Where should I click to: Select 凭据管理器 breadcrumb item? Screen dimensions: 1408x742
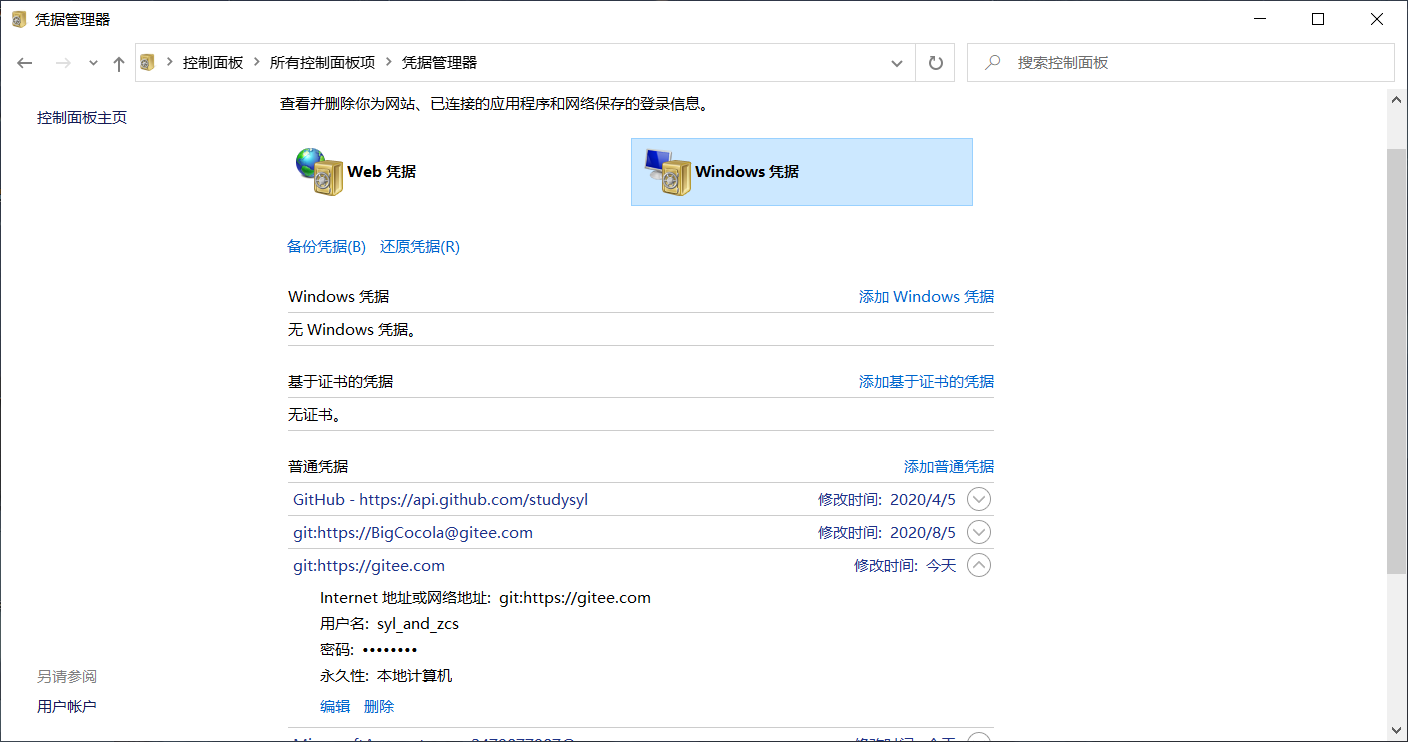(x=439, y=62)
